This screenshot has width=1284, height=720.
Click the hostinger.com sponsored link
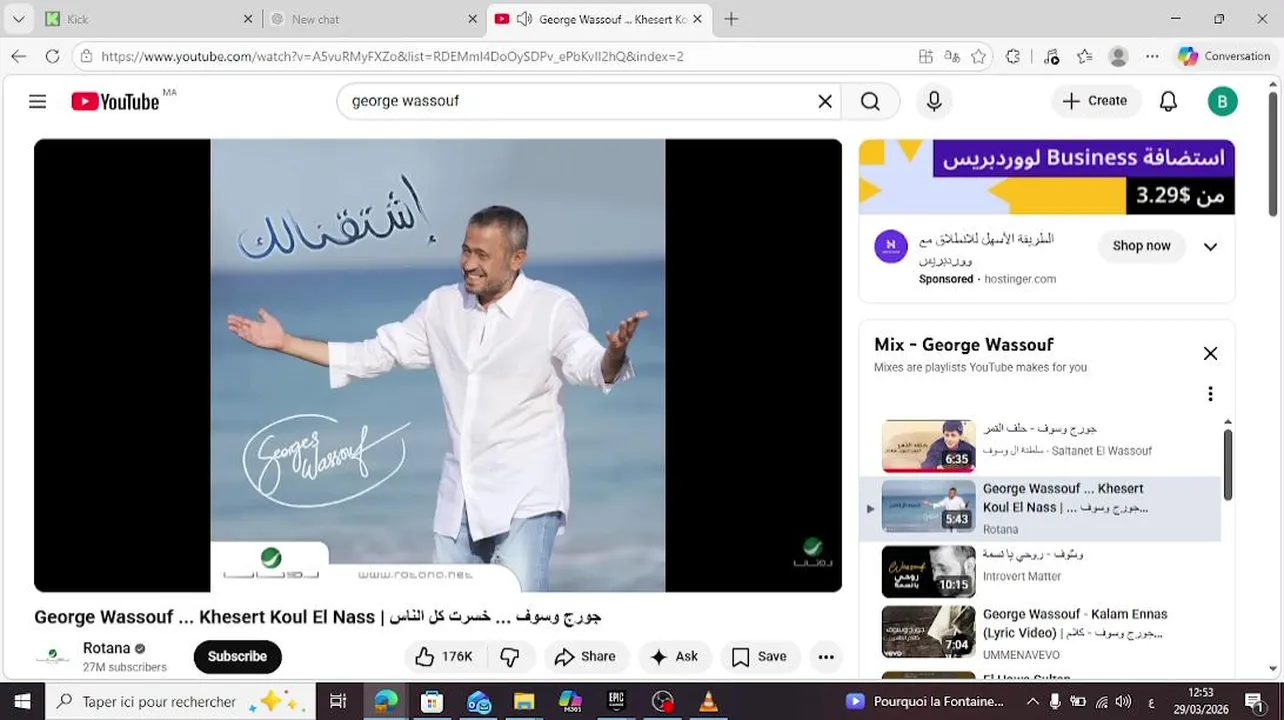[x=1020, y=279]
